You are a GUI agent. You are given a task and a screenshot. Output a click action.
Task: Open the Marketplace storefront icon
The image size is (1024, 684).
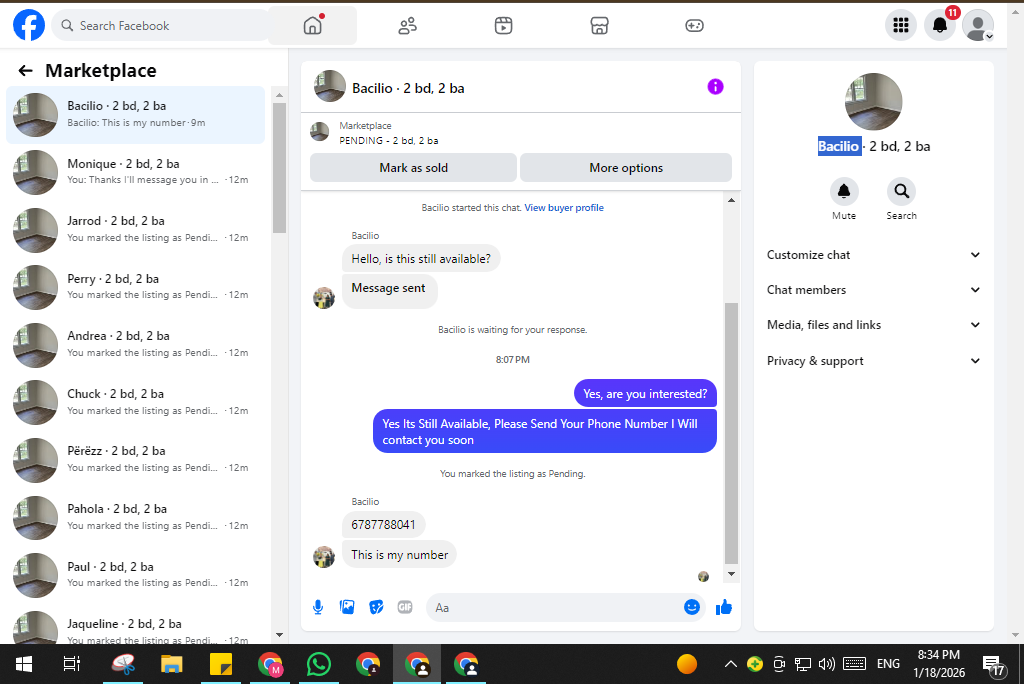tap(599, 25)
